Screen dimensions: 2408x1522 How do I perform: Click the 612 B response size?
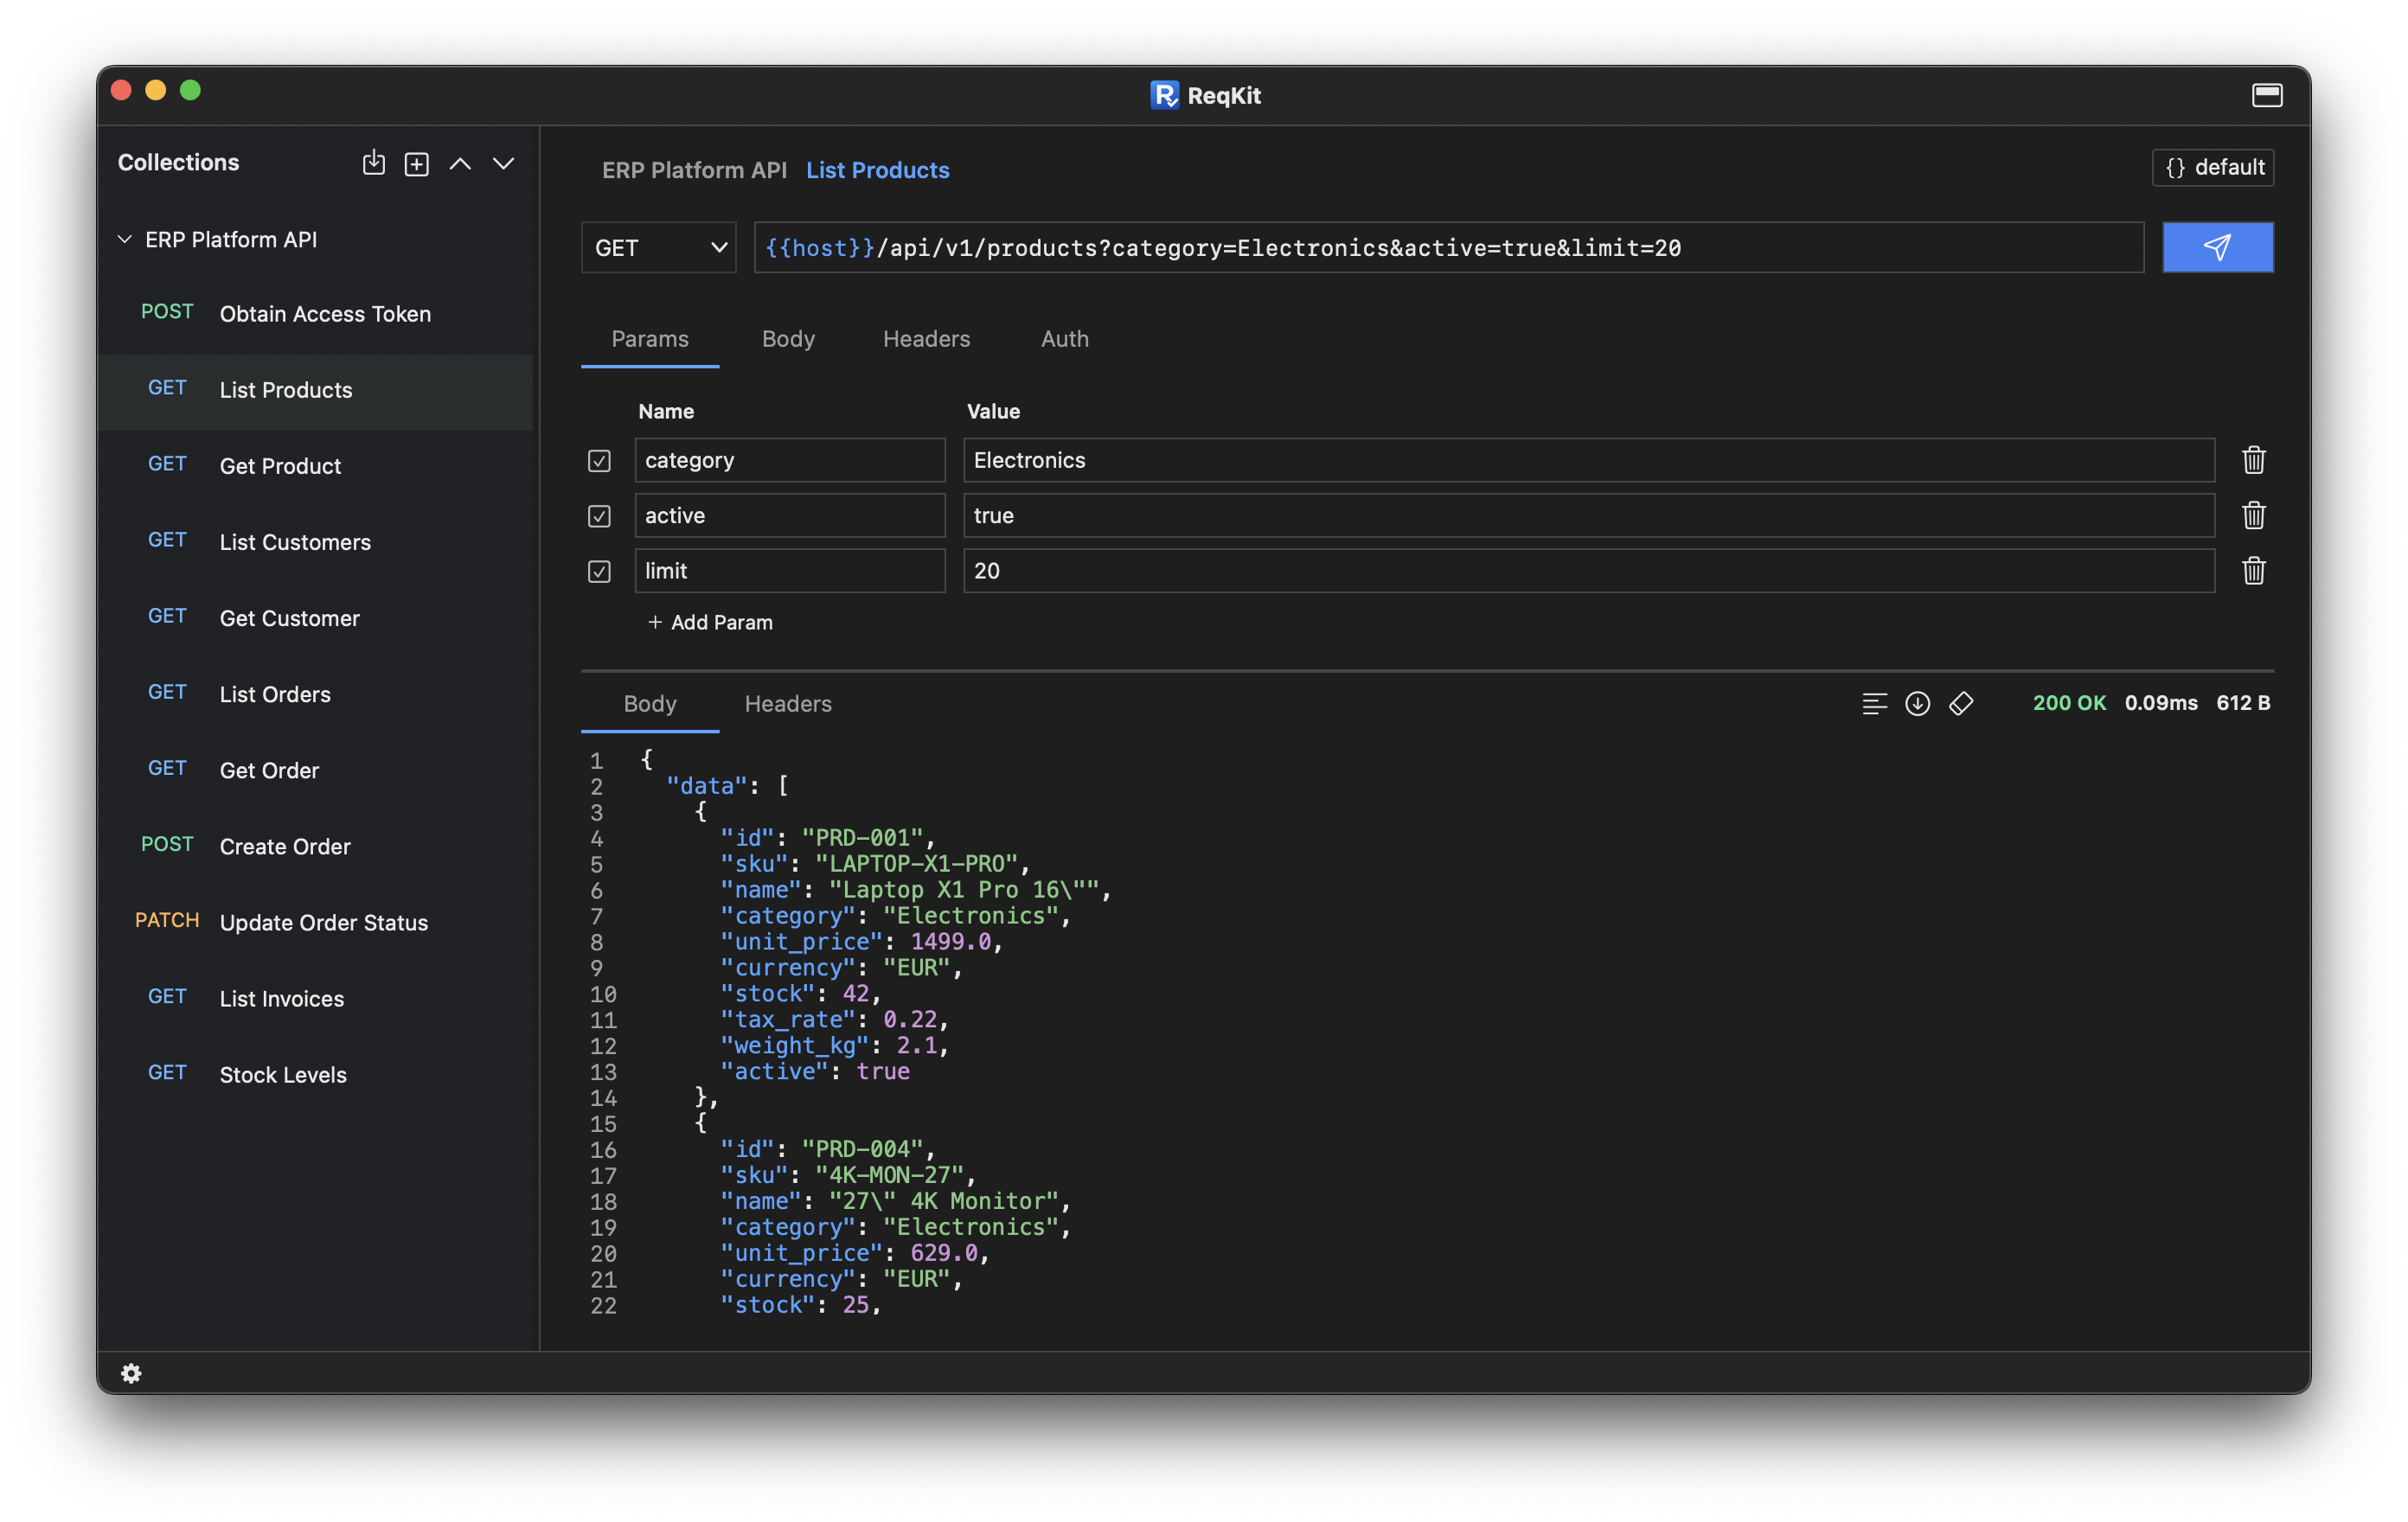[2243, 703]
